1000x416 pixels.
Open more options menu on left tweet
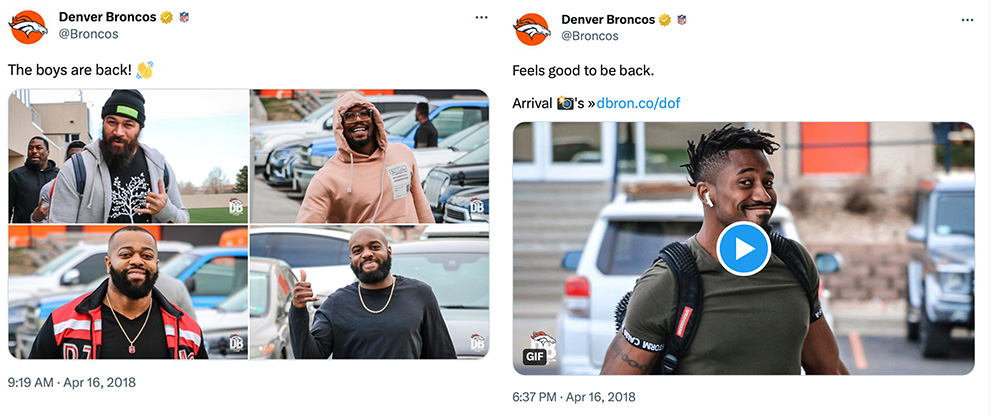[482, 17]
